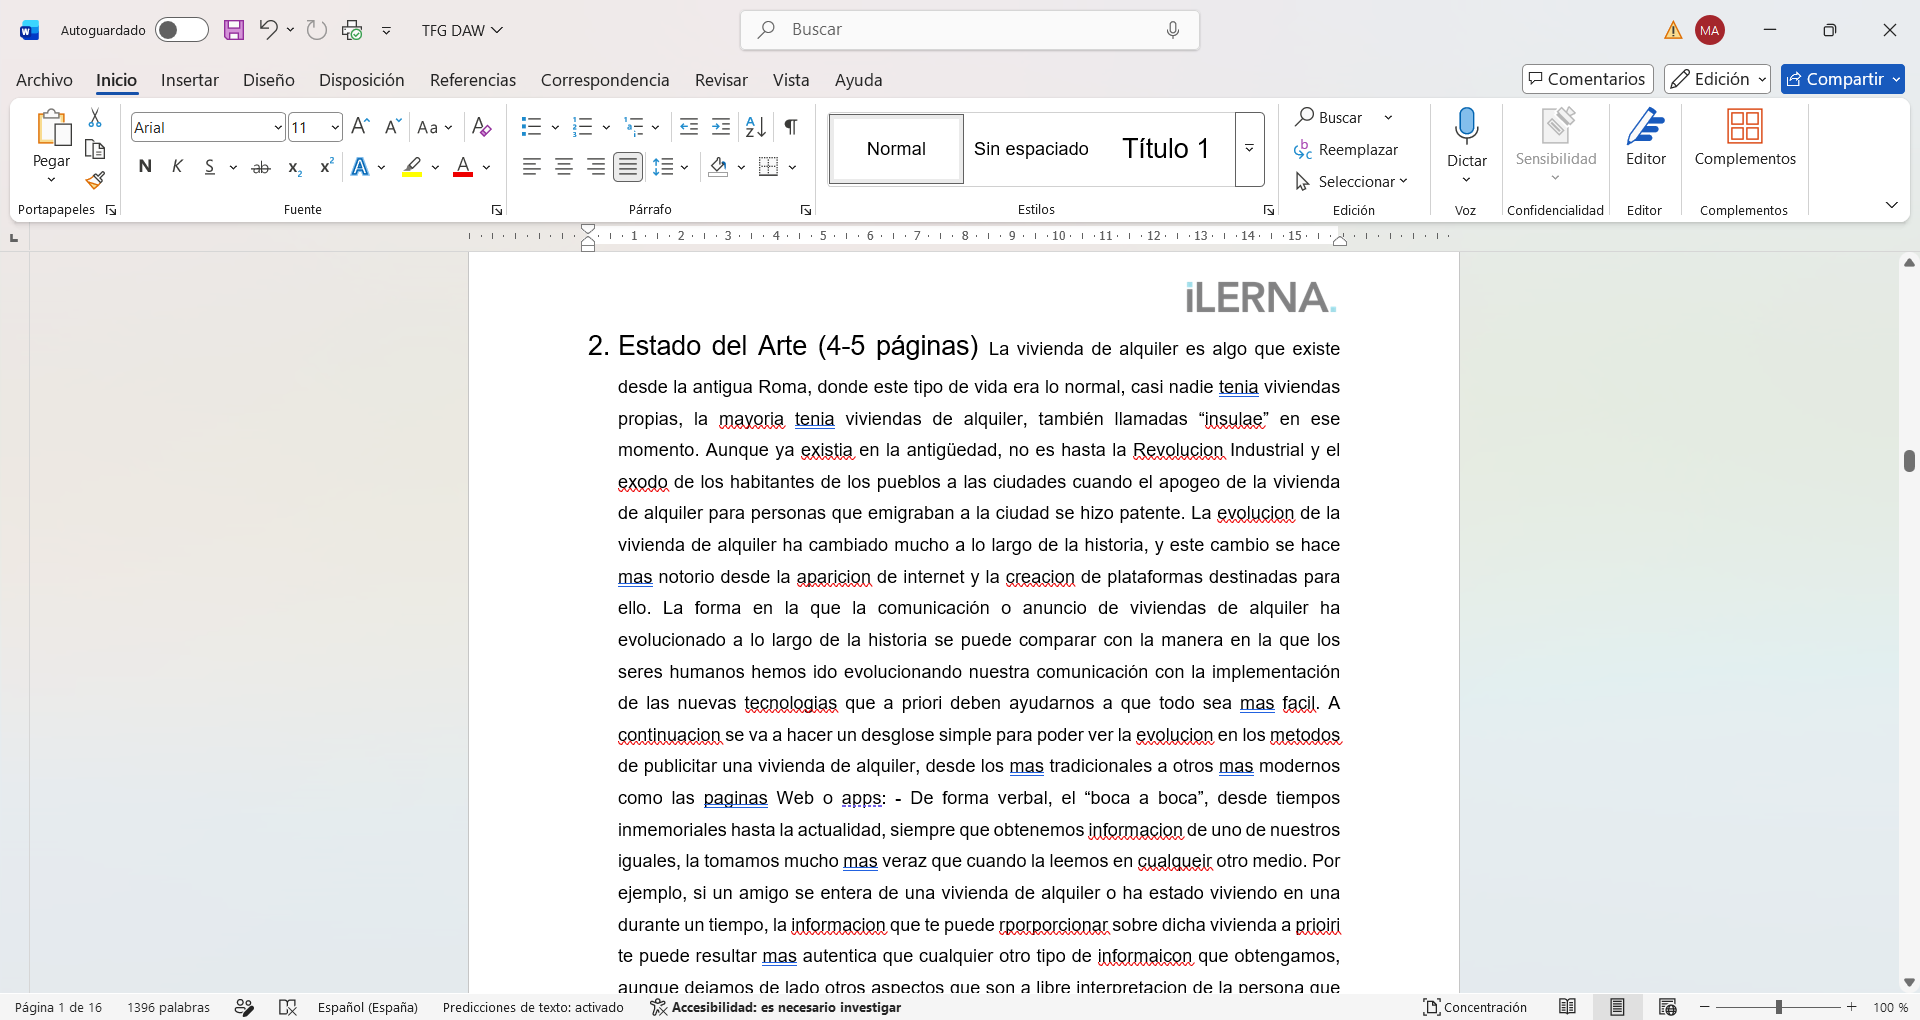Open the Referencias ribbon tab
Viewport: 1920px width, 1020px height.
tap(473, 80)
